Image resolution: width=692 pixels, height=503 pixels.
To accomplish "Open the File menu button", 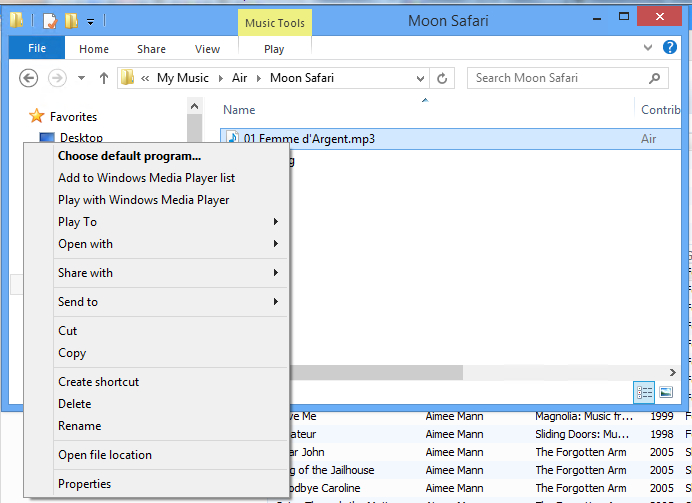I will (x=37, y=48).
